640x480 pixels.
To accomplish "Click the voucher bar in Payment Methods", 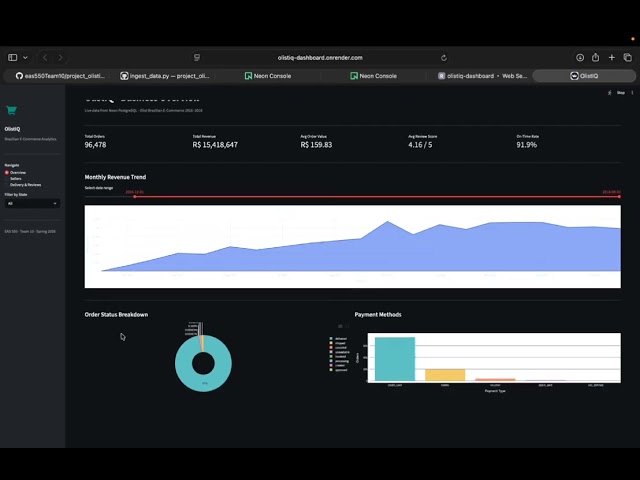I will [x=495, y=380].
